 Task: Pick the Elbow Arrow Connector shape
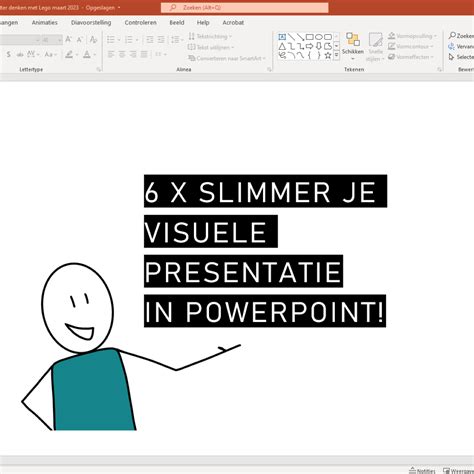click(300, 46)
